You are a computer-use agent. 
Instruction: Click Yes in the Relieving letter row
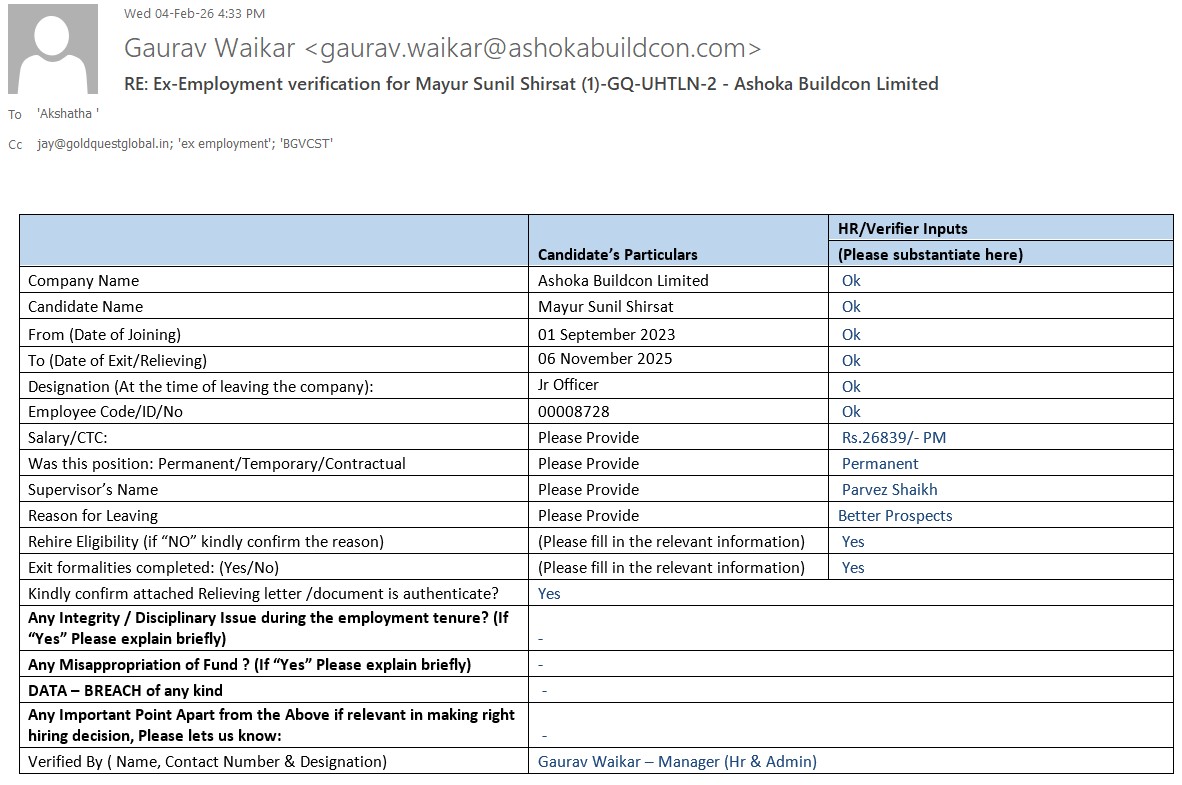coord(549,594)
